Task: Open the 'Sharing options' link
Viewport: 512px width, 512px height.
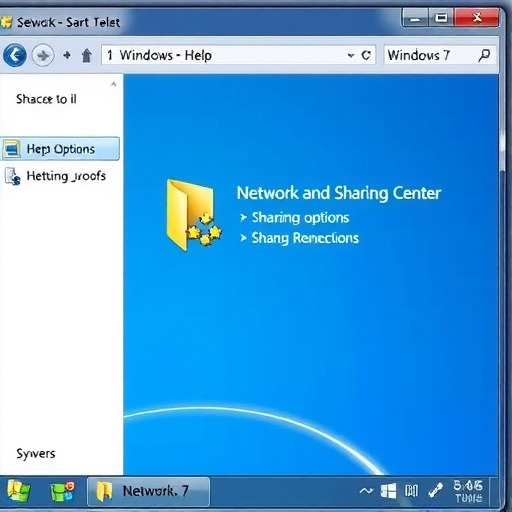Action: tap(300, 218)
